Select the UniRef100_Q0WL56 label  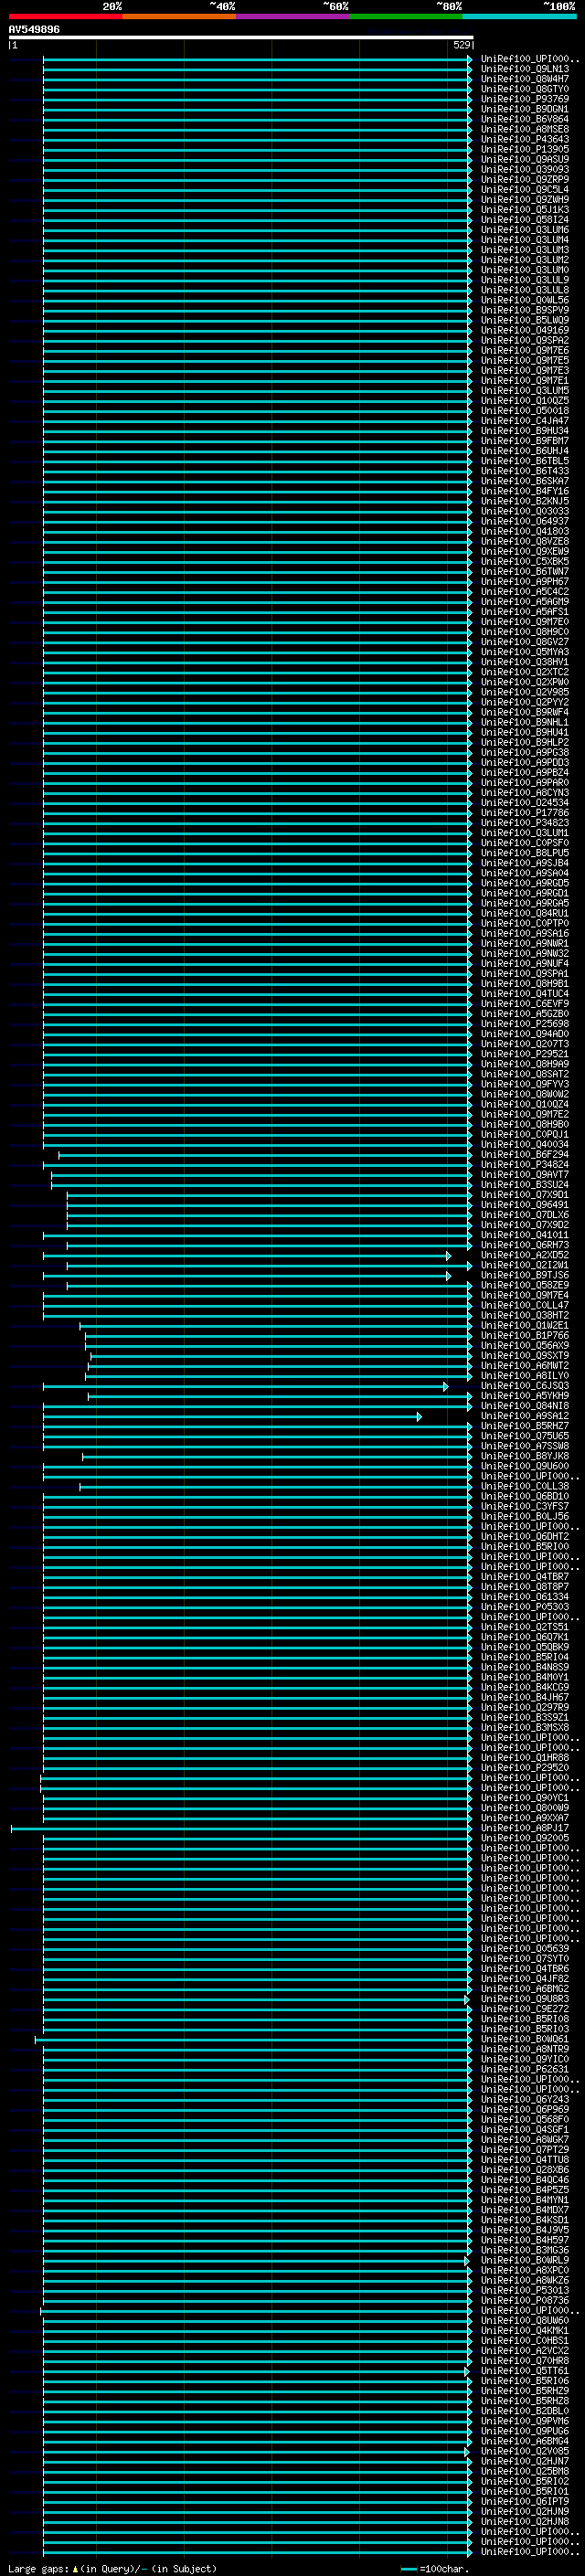tap(525, 300)
